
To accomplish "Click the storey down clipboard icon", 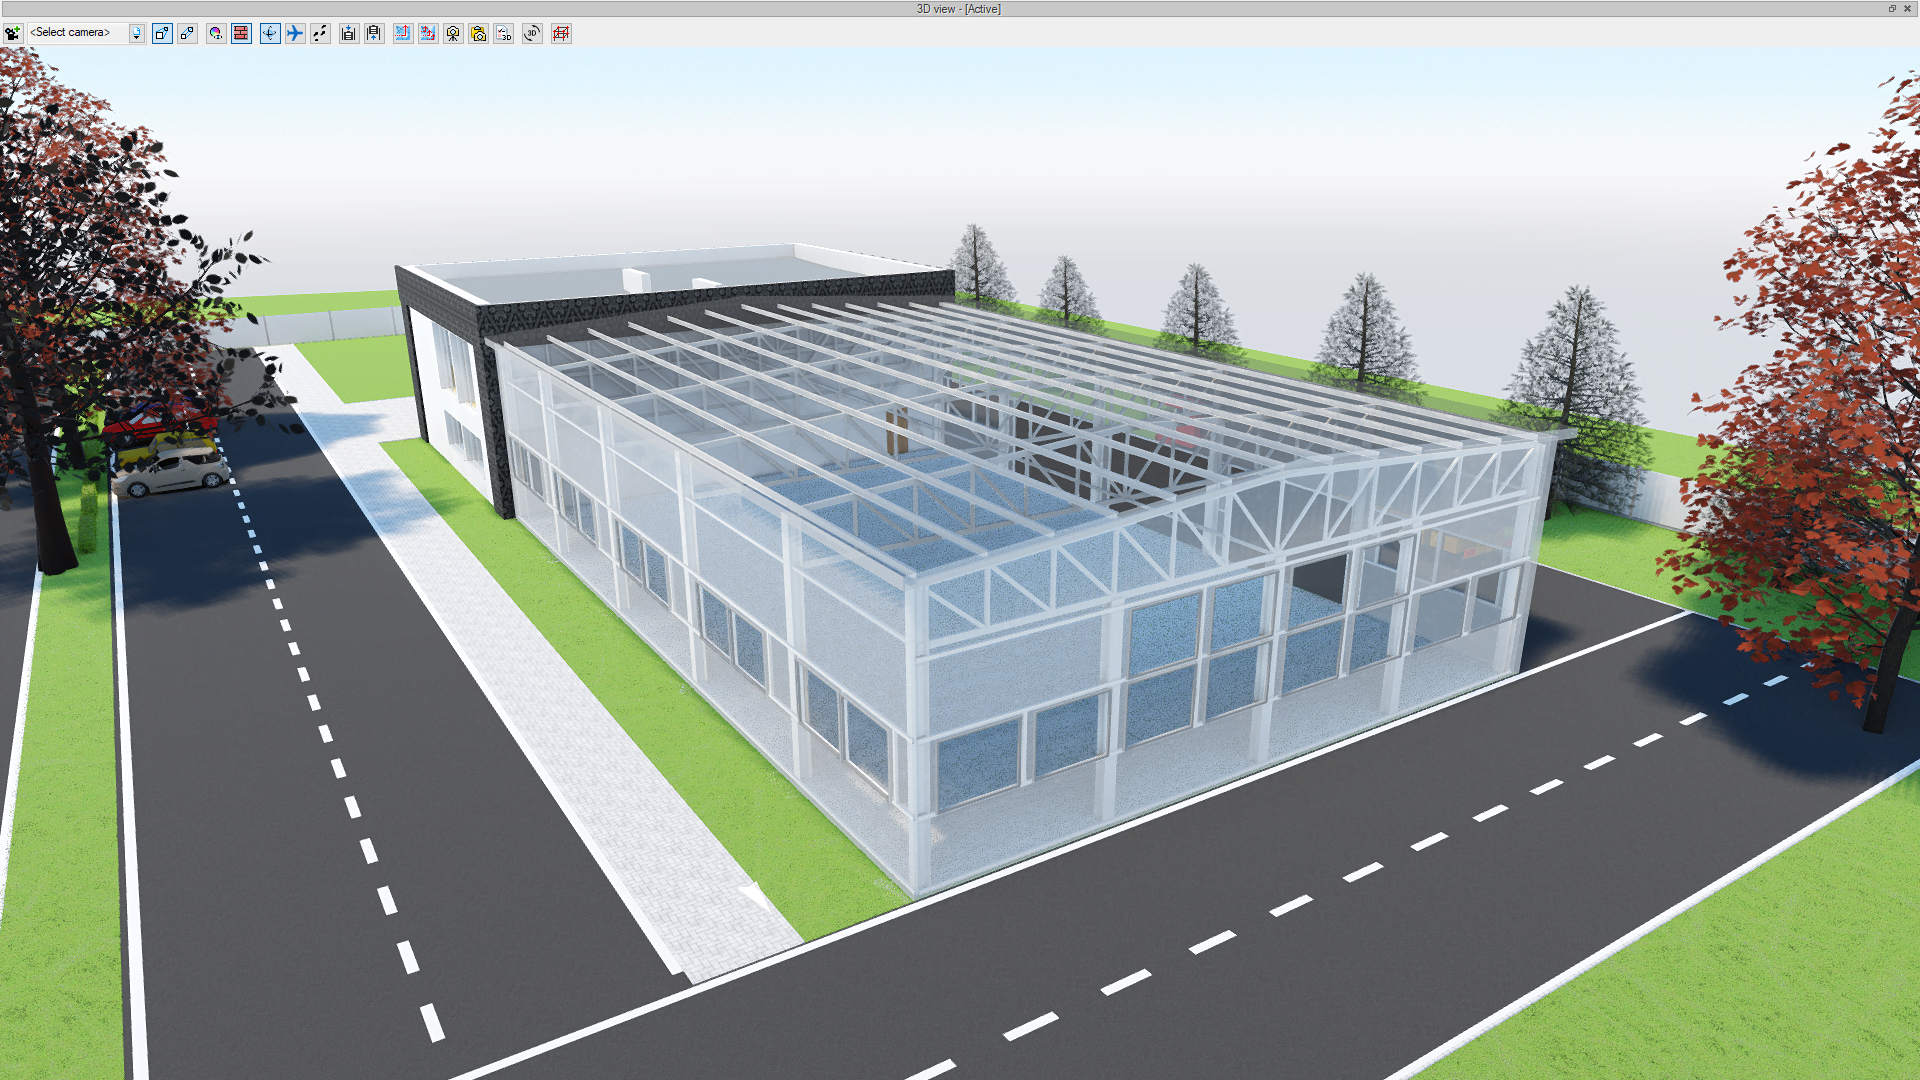I will [348, 33].
